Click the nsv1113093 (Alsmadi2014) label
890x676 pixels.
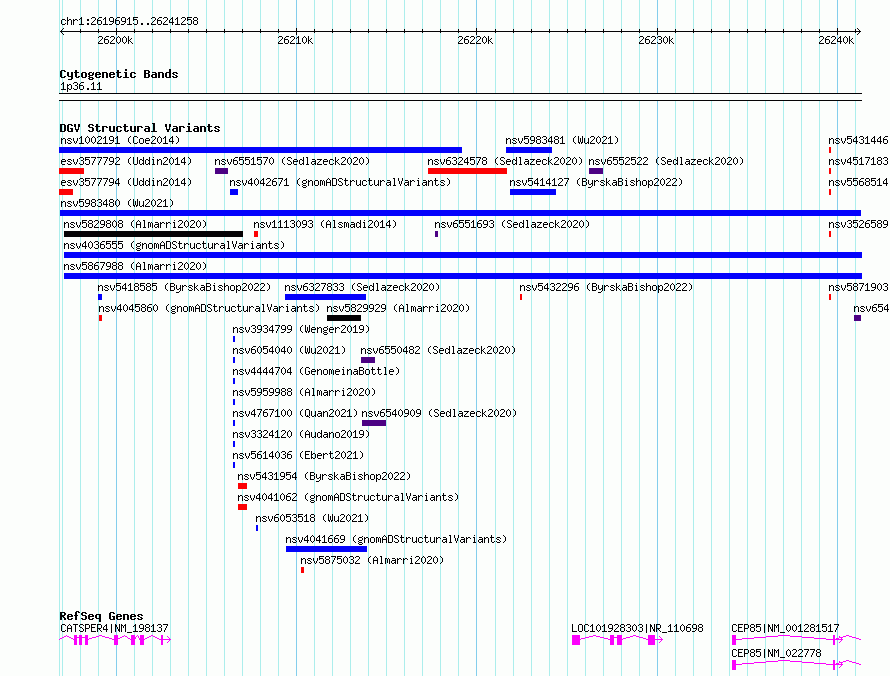[x=325, y=224]
